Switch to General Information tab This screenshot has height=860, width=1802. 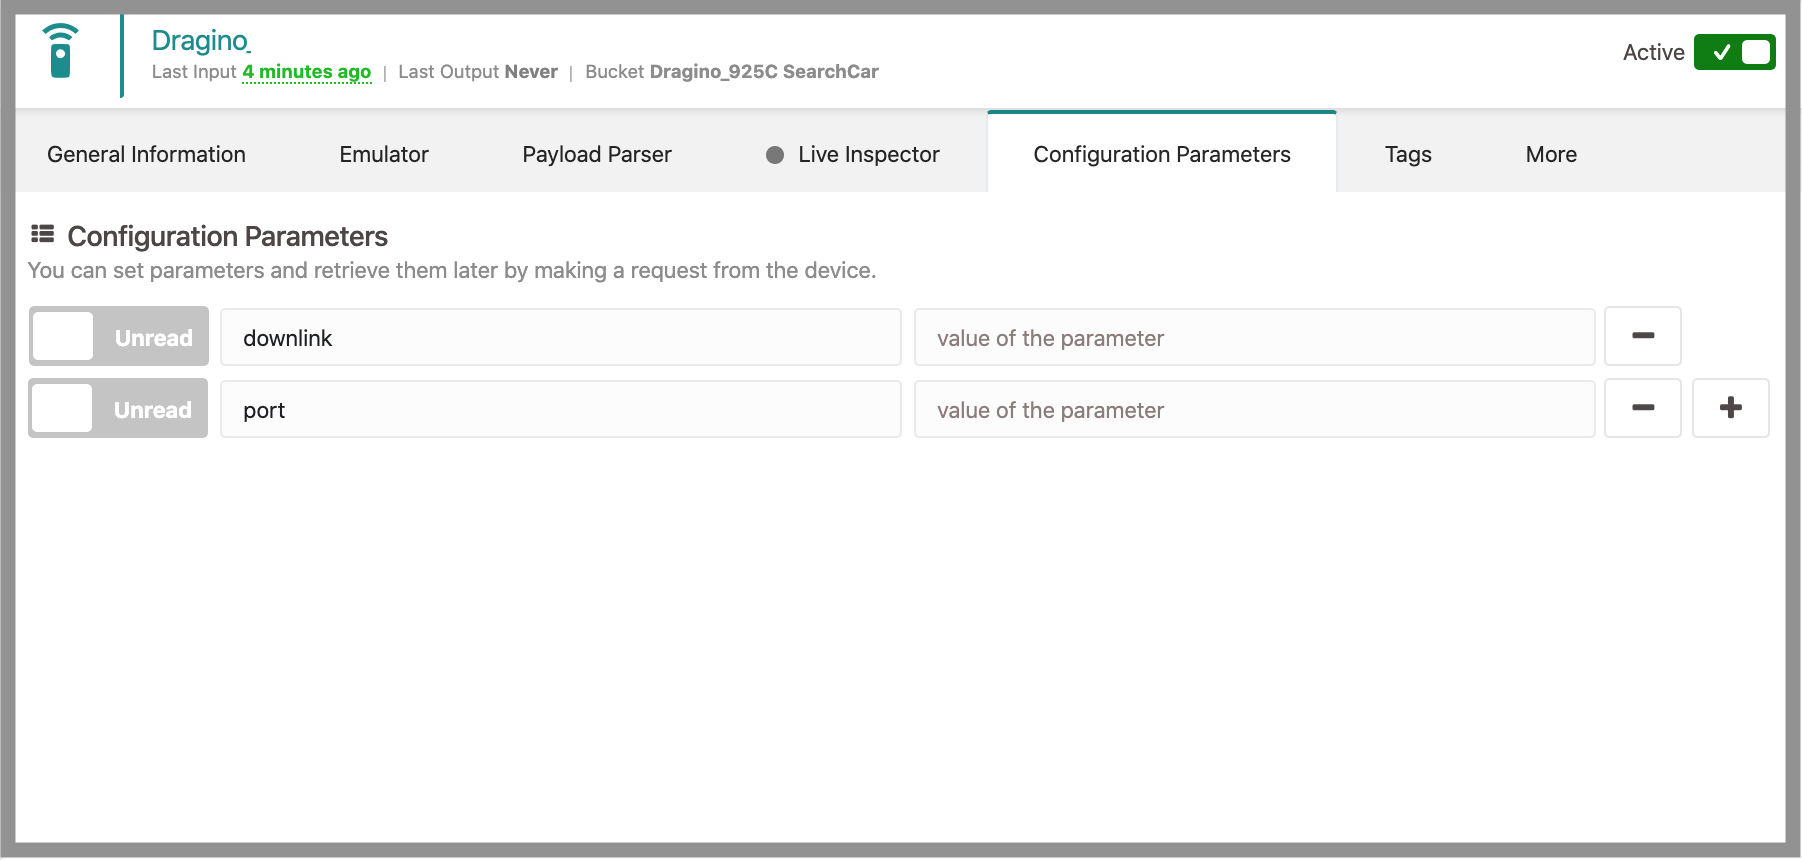point(146,154)
